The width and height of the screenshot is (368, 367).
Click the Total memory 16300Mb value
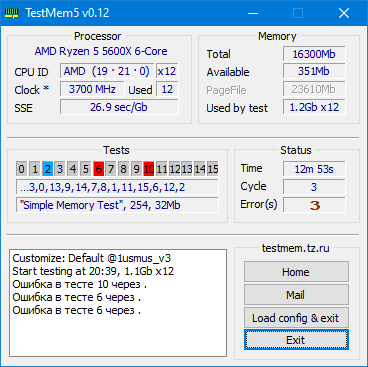pyautogui.click(x=314, y=54)
